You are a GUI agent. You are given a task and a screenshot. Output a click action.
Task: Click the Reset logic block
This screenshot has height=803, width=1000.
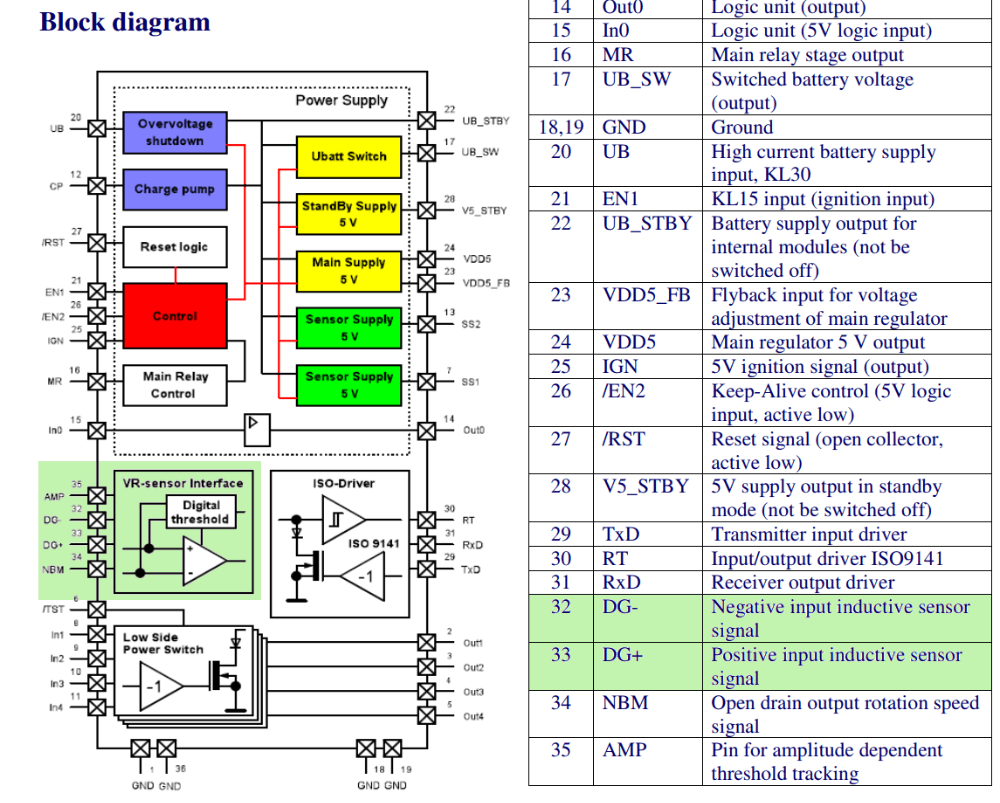tap(175, 246)
